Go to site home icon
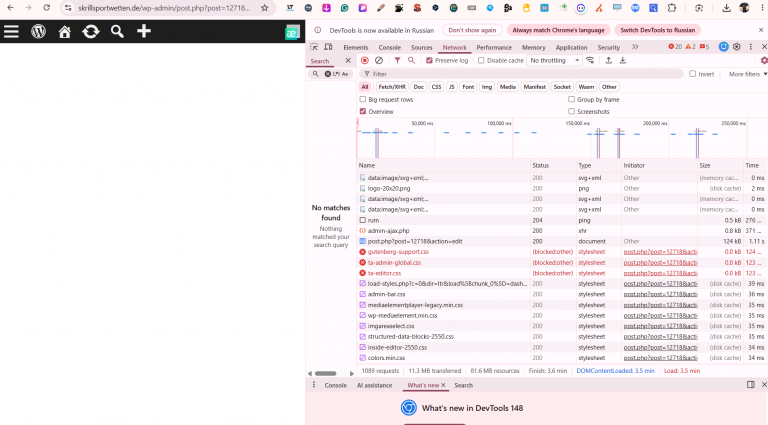The height and width of the screenshot is (425, 768). (x=65, y=32)
